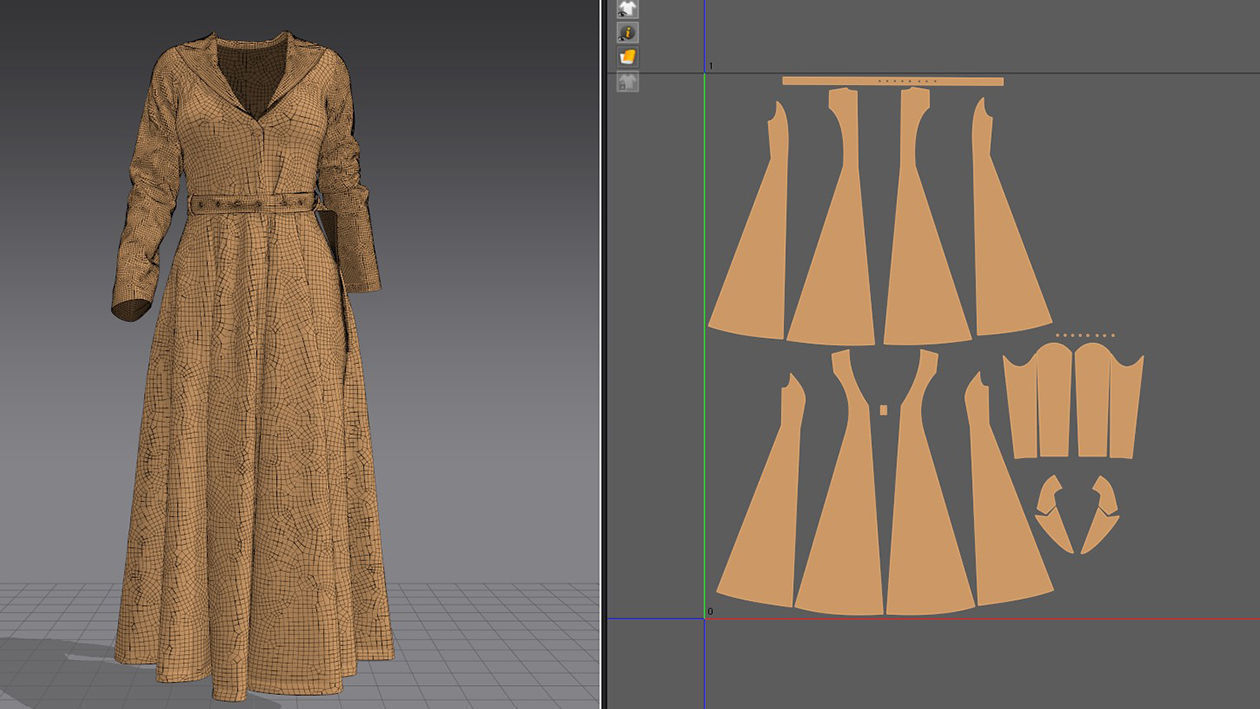The height and width of the screenshot is (709, 1260).
Task: Select the long belt strip pattern piece
Action: [x=892, y=81]
